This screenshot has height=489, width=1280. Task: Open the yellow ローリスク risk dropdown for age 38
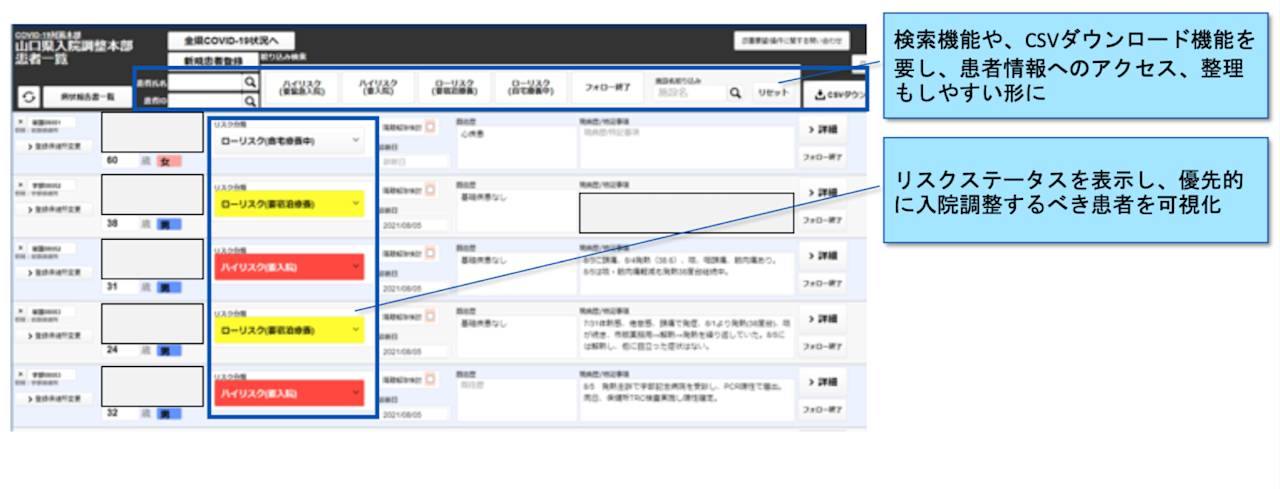[x=291, y=204]
